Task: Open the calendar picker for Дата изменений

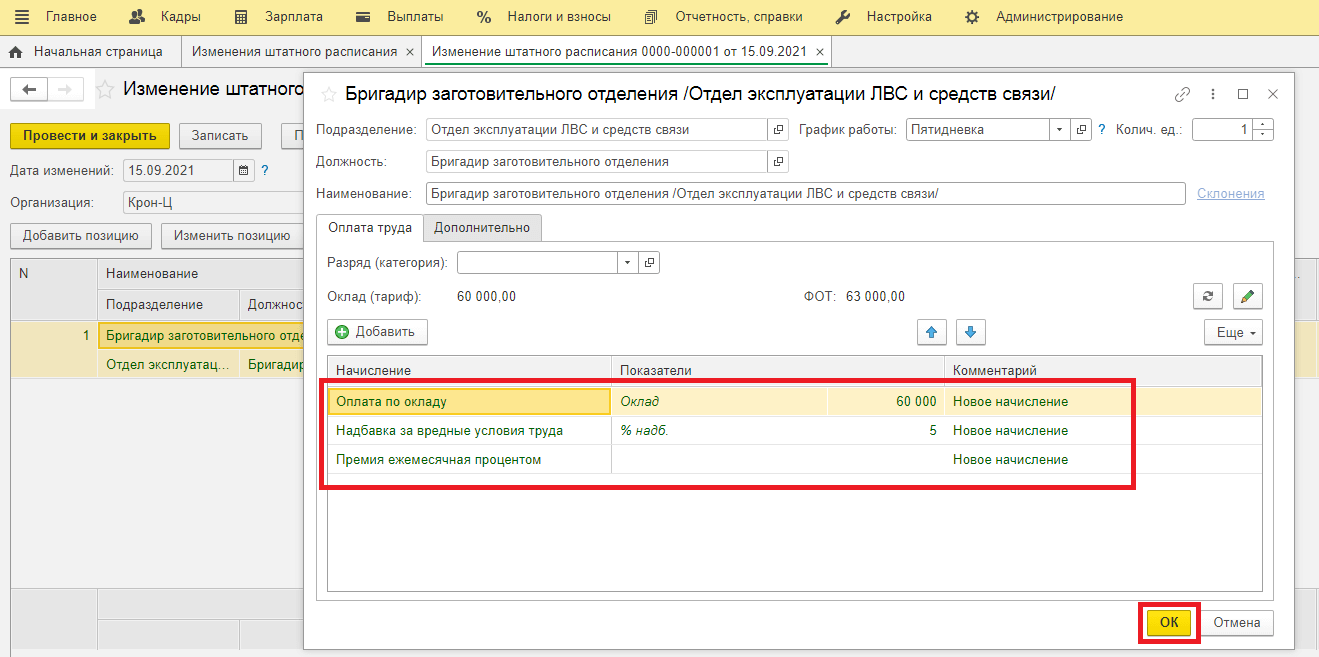Action: (x=243, y=171)
